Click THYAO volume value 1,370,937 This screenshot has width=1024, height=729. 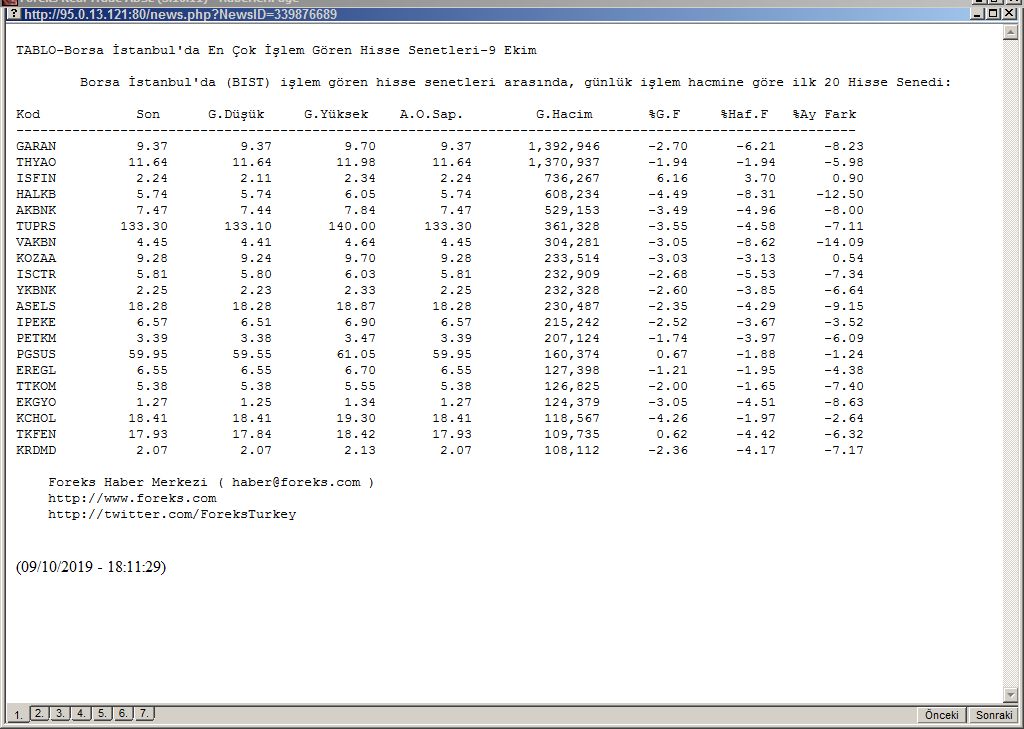[564, 163]
